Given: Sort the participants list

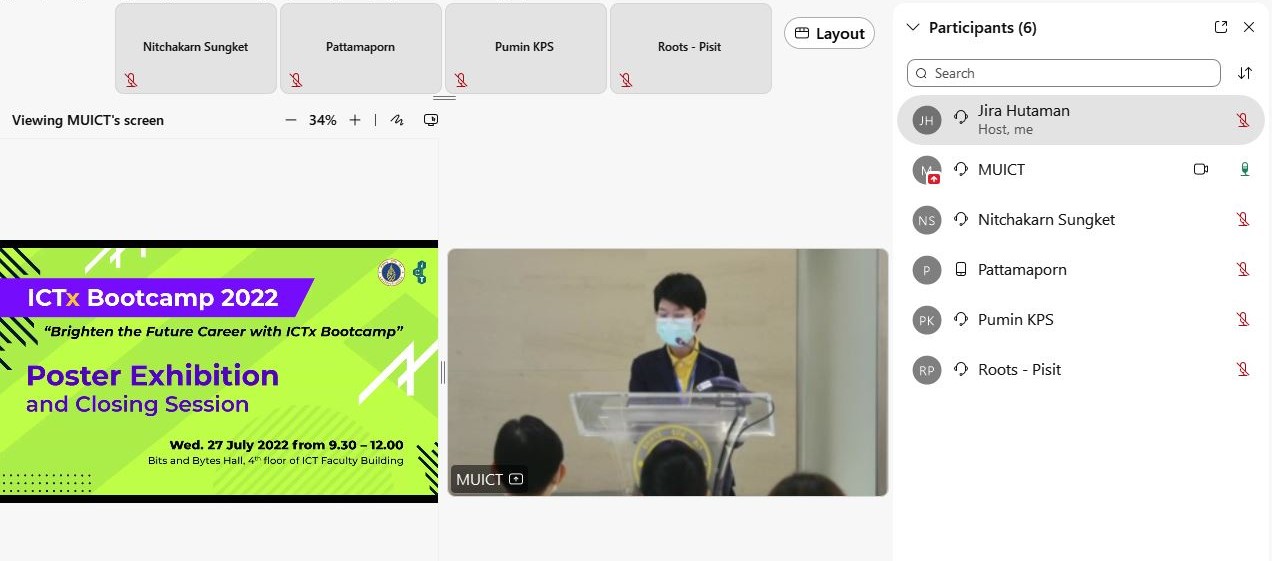Looking at the screenshot, I should 1245,73.
